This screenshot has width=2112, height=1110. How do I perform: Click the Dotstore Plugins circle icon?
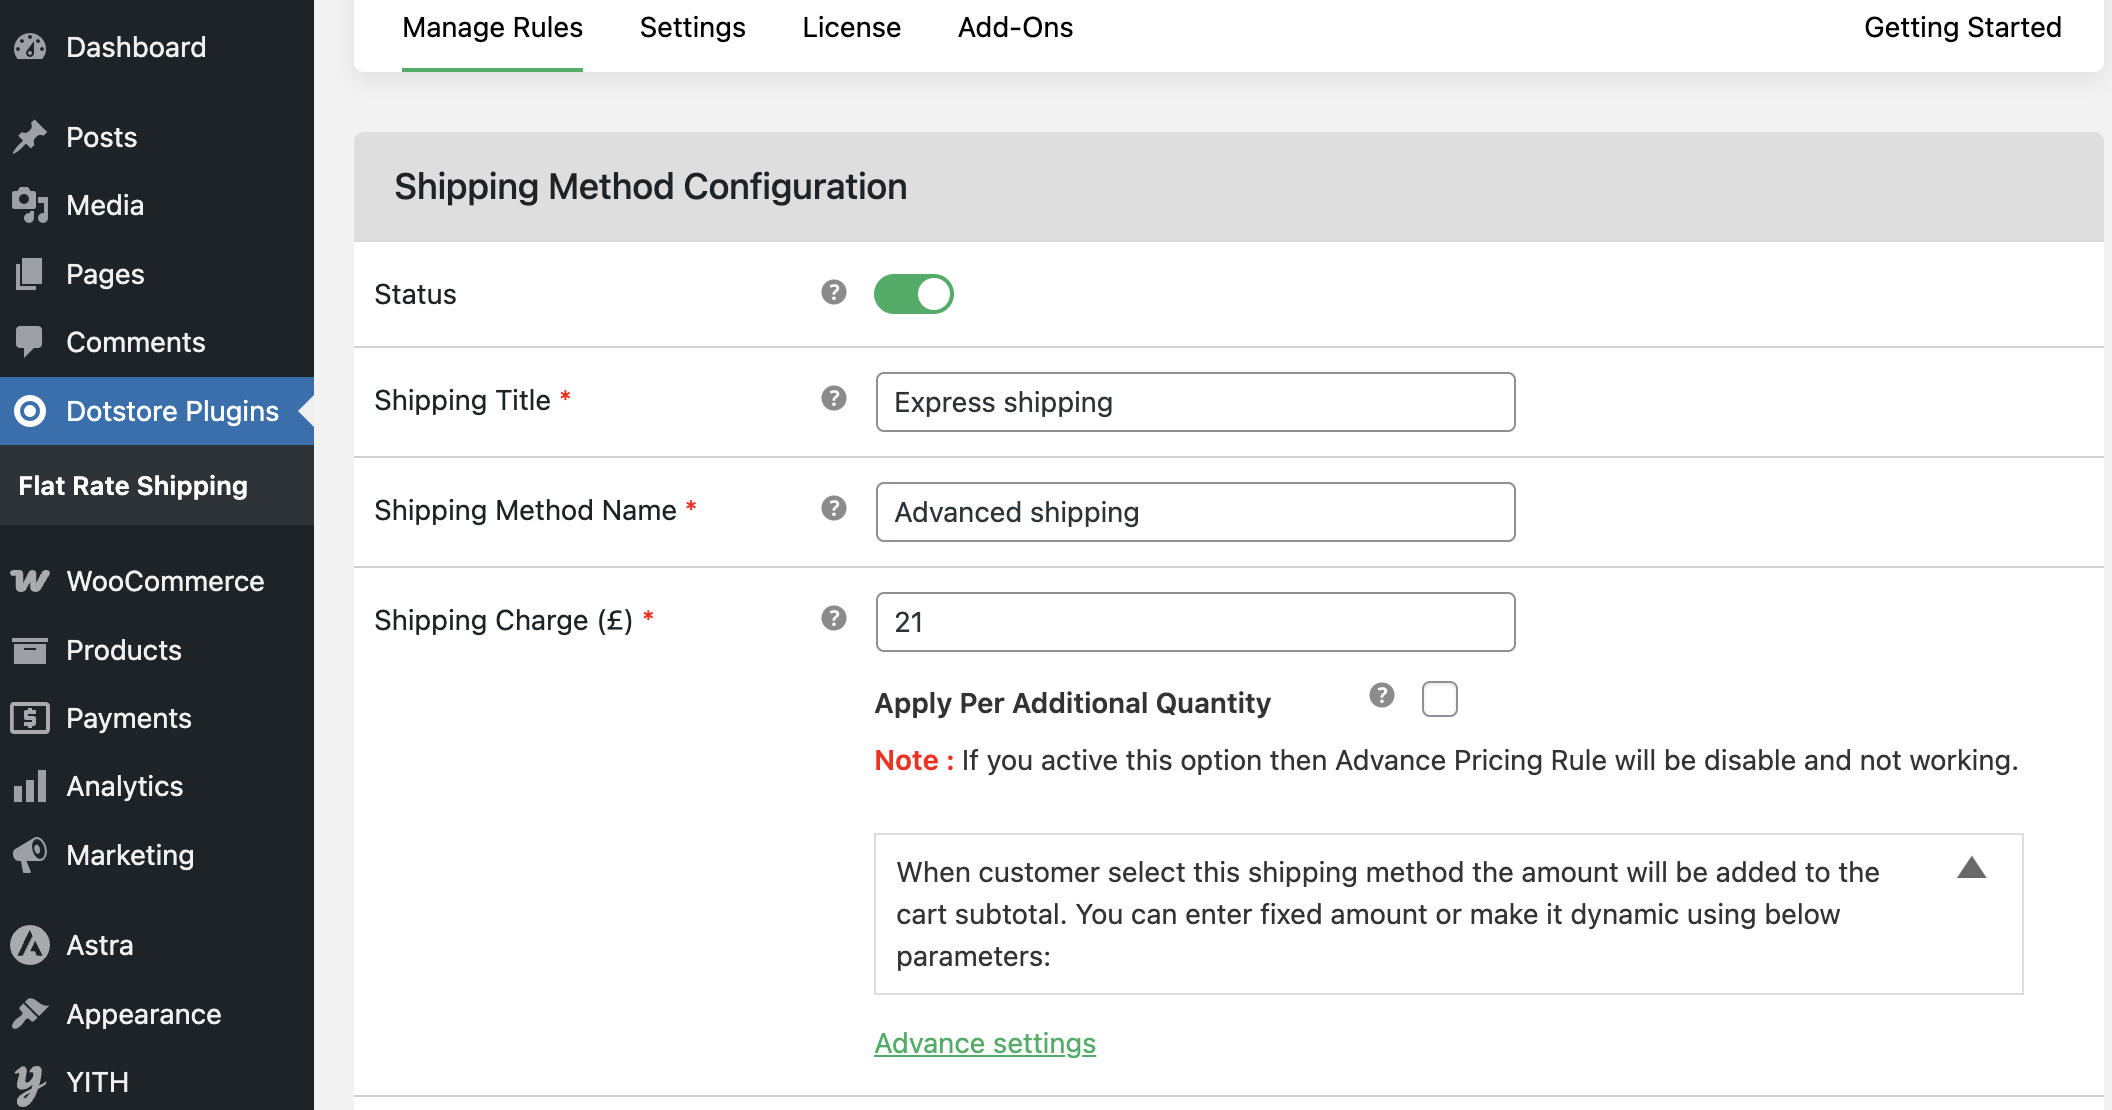tap(30, 411)
